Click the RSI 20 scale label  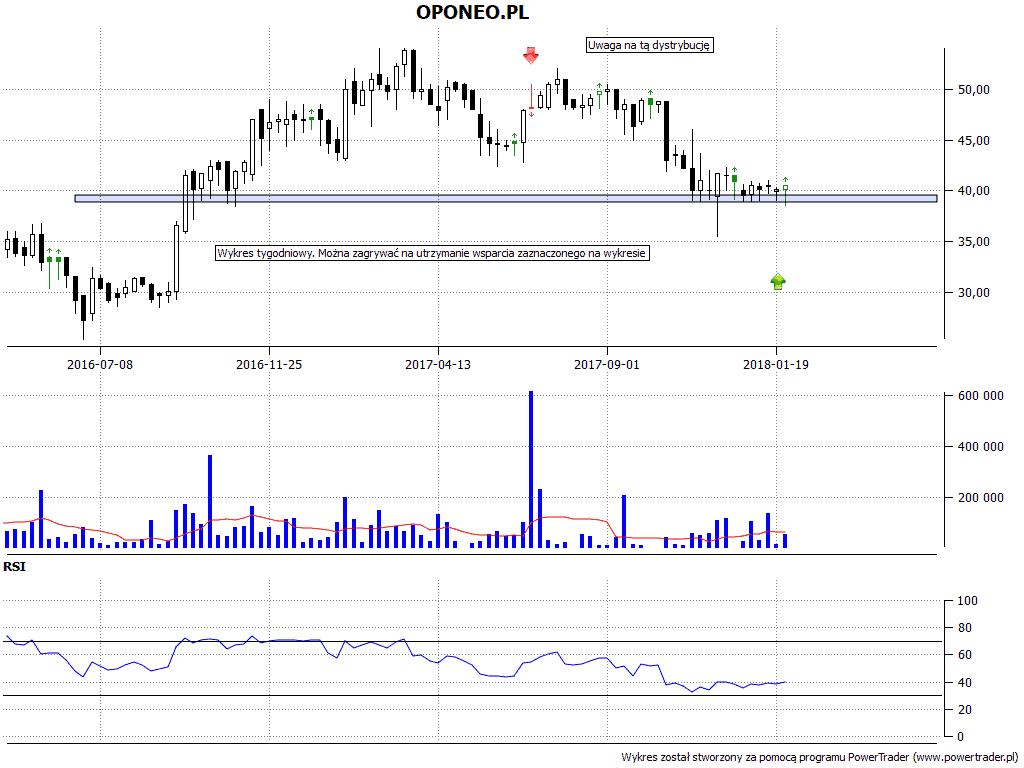tap(965, 709)
